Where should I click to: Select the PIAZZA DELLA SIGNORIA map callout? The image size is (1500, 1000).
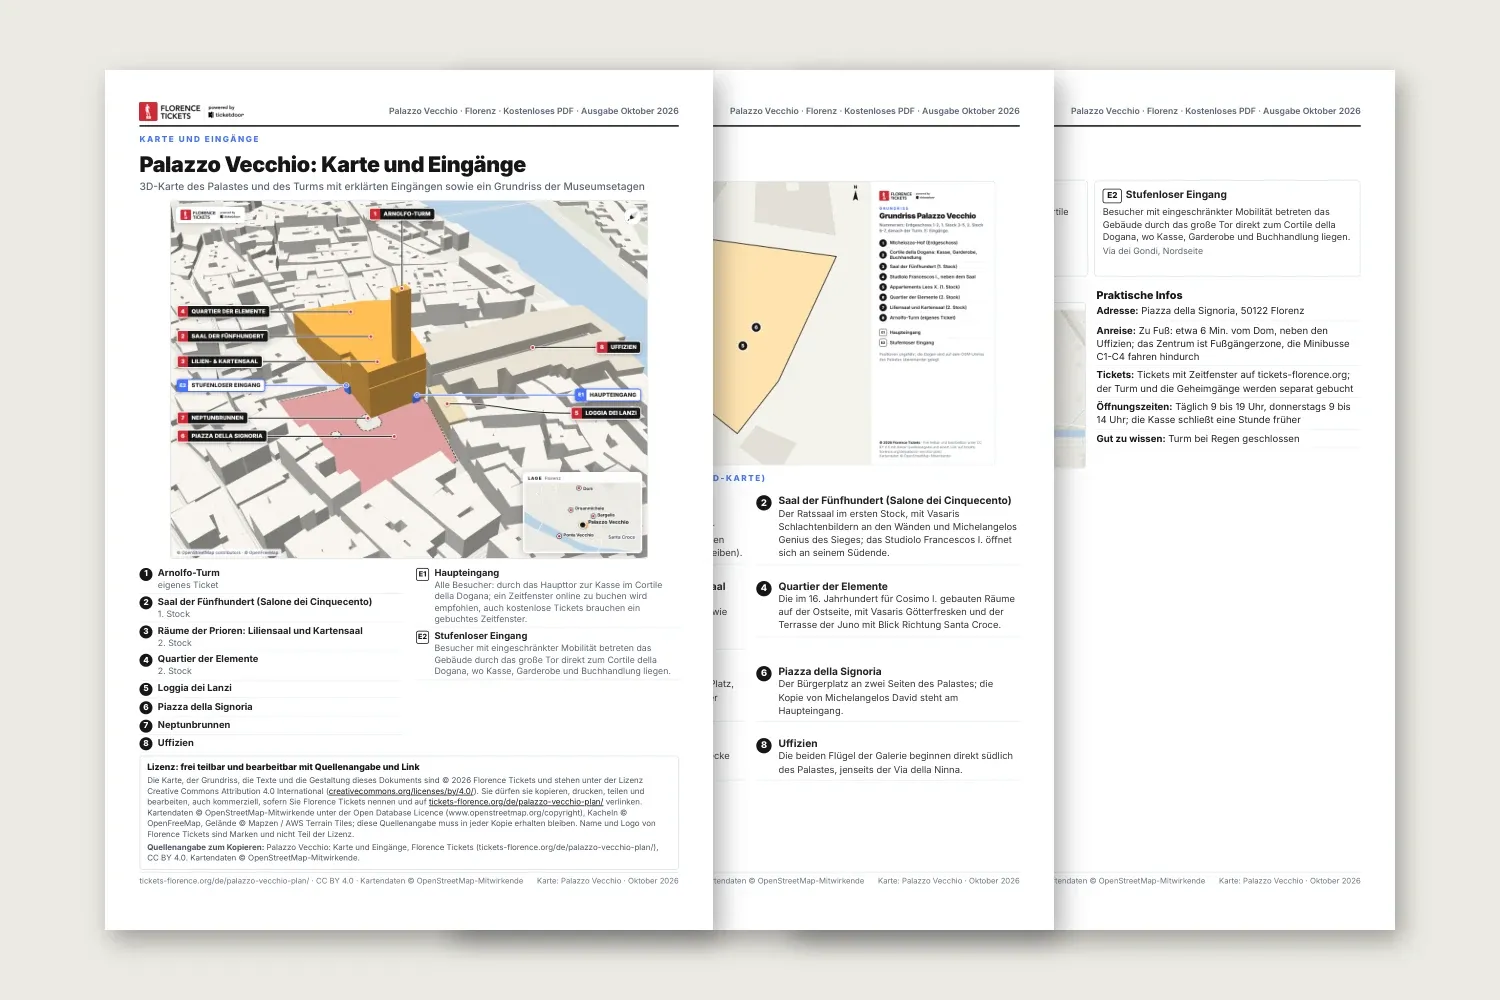[x=221, y=436]
